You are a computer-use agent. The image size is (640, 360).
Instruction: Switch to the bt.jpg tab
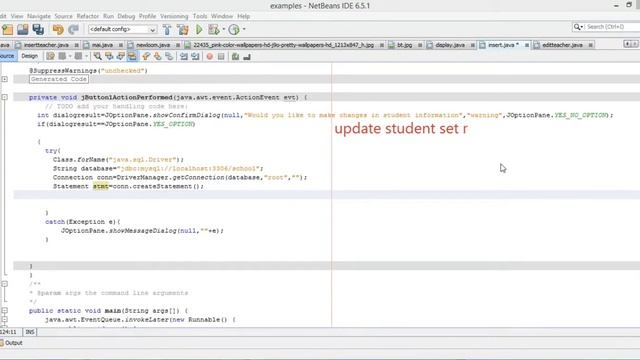click(x=404, y=45)
